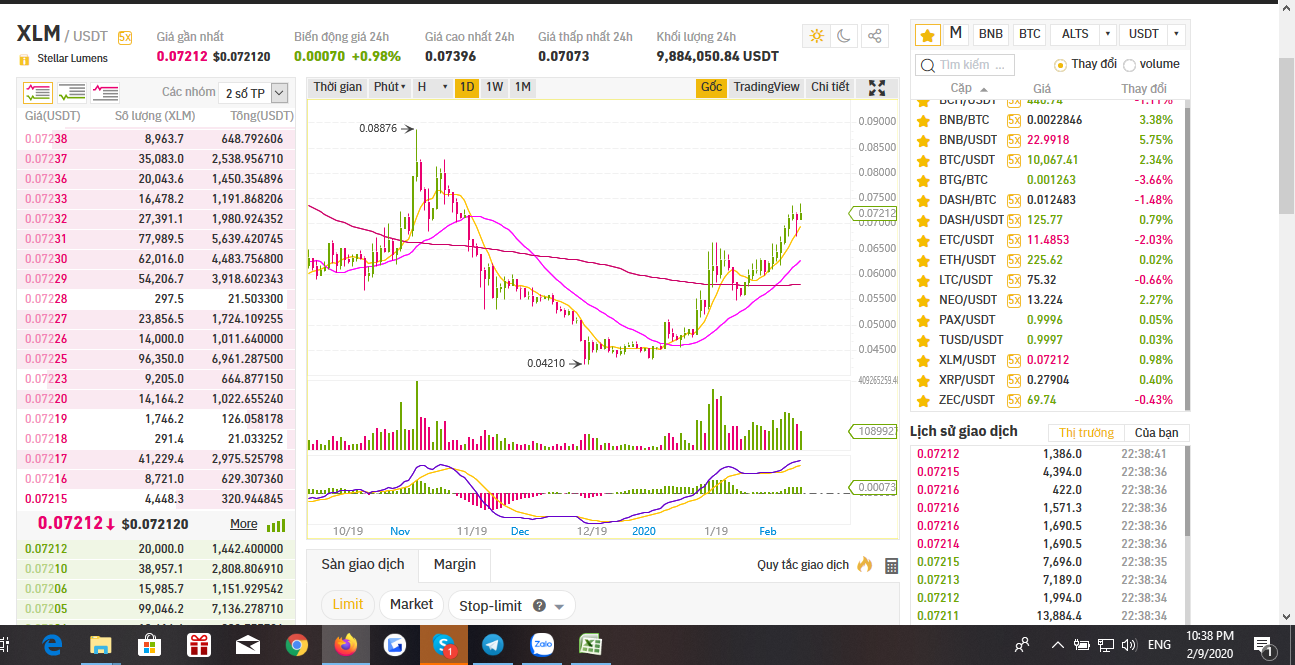Click the share icon

tap(875, 36)
